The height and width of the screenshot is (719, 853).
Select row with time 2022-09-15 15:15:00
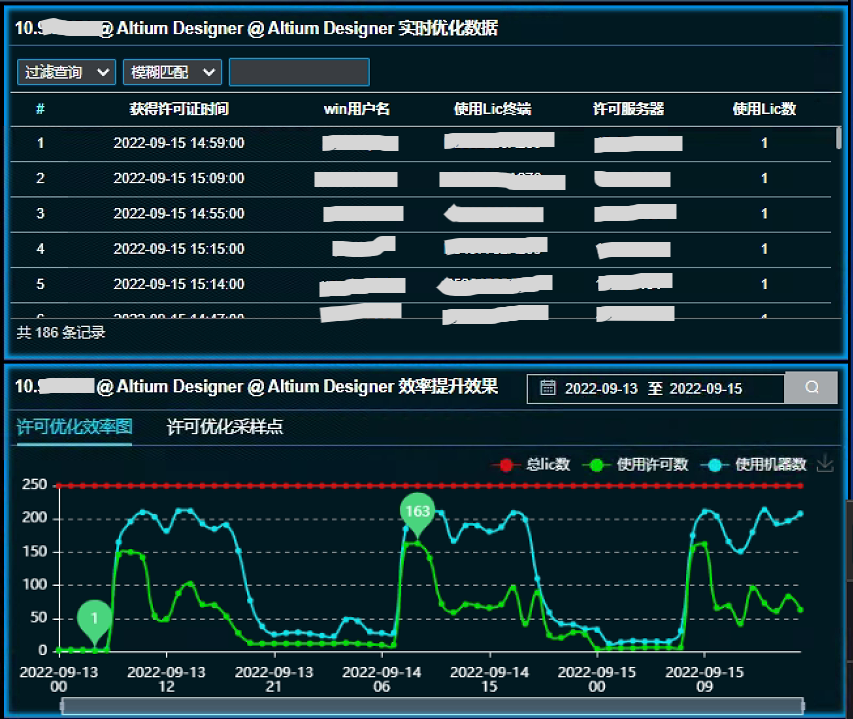(x=421, y=249)
